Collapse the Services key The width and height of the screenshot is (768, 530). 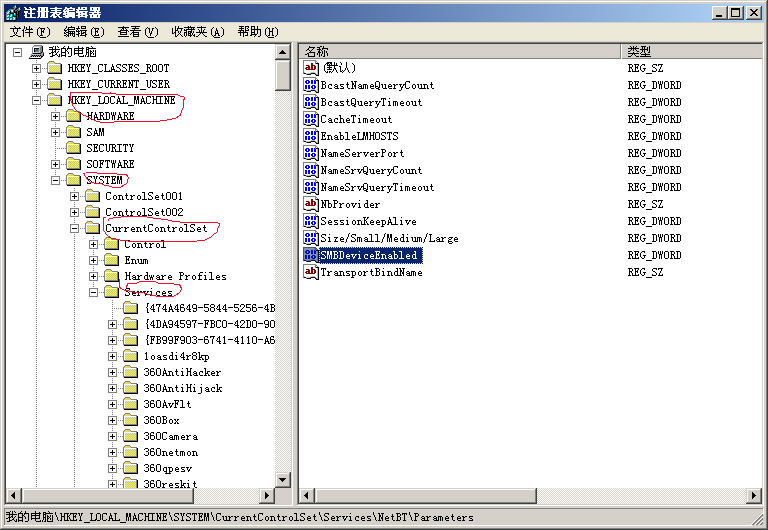coord(93,292)
